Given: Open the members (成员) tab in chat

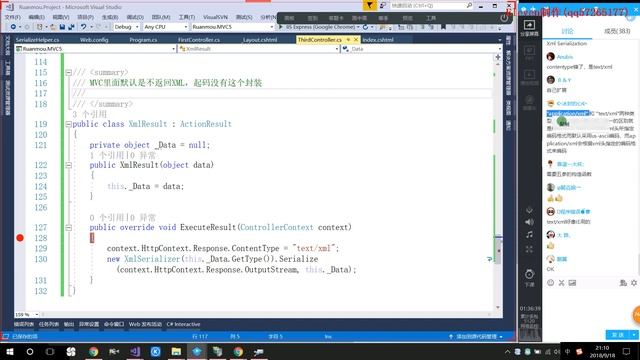Looking at the screenshot, I should point(617,31).
